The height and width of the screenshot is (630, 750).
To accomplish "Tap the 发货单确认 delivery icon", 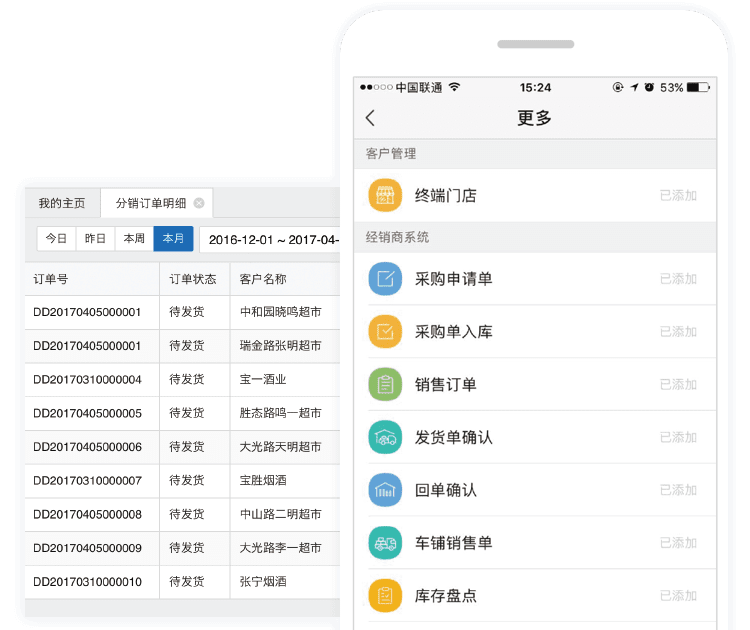I will pyautogui.click(x=385, y=438).
